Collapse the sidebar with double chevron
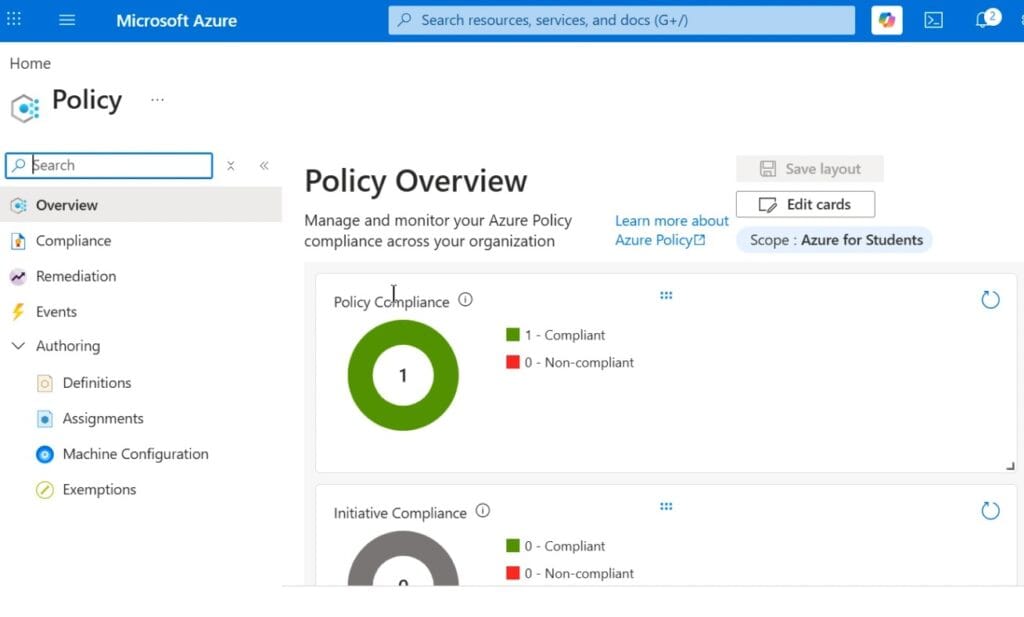Screen dimensions: 1024x617 (264, 166)
